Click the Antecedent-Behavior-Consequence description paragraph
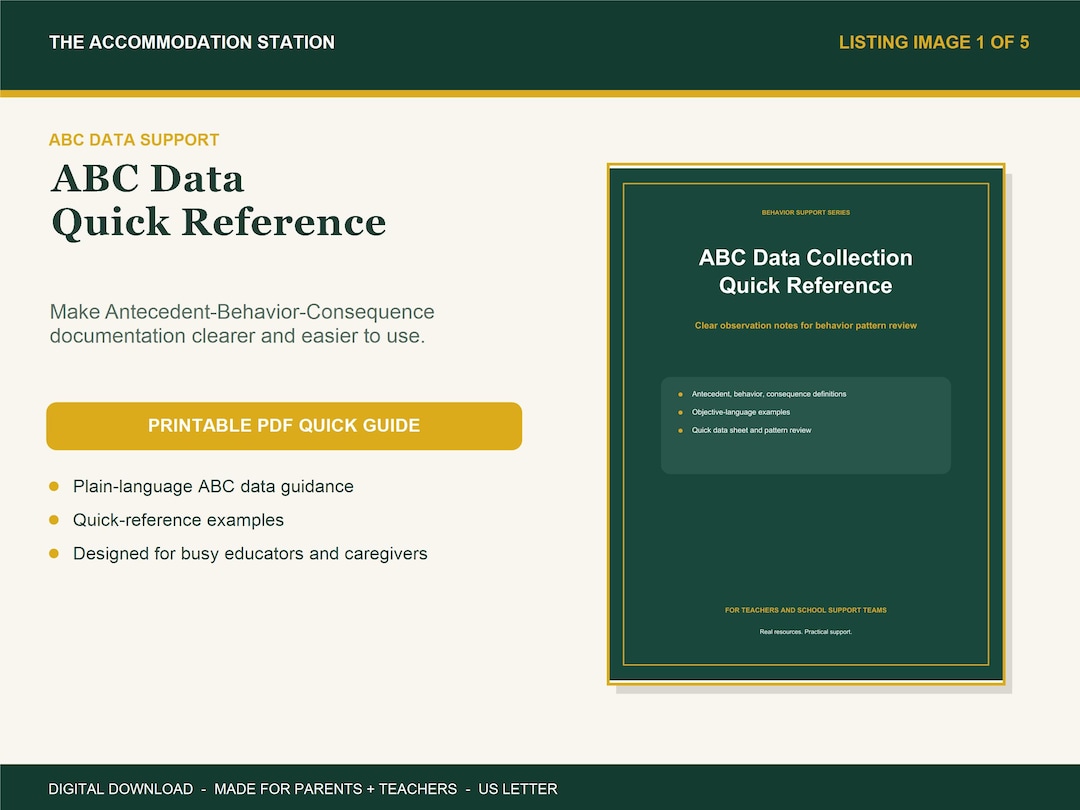 242,324
